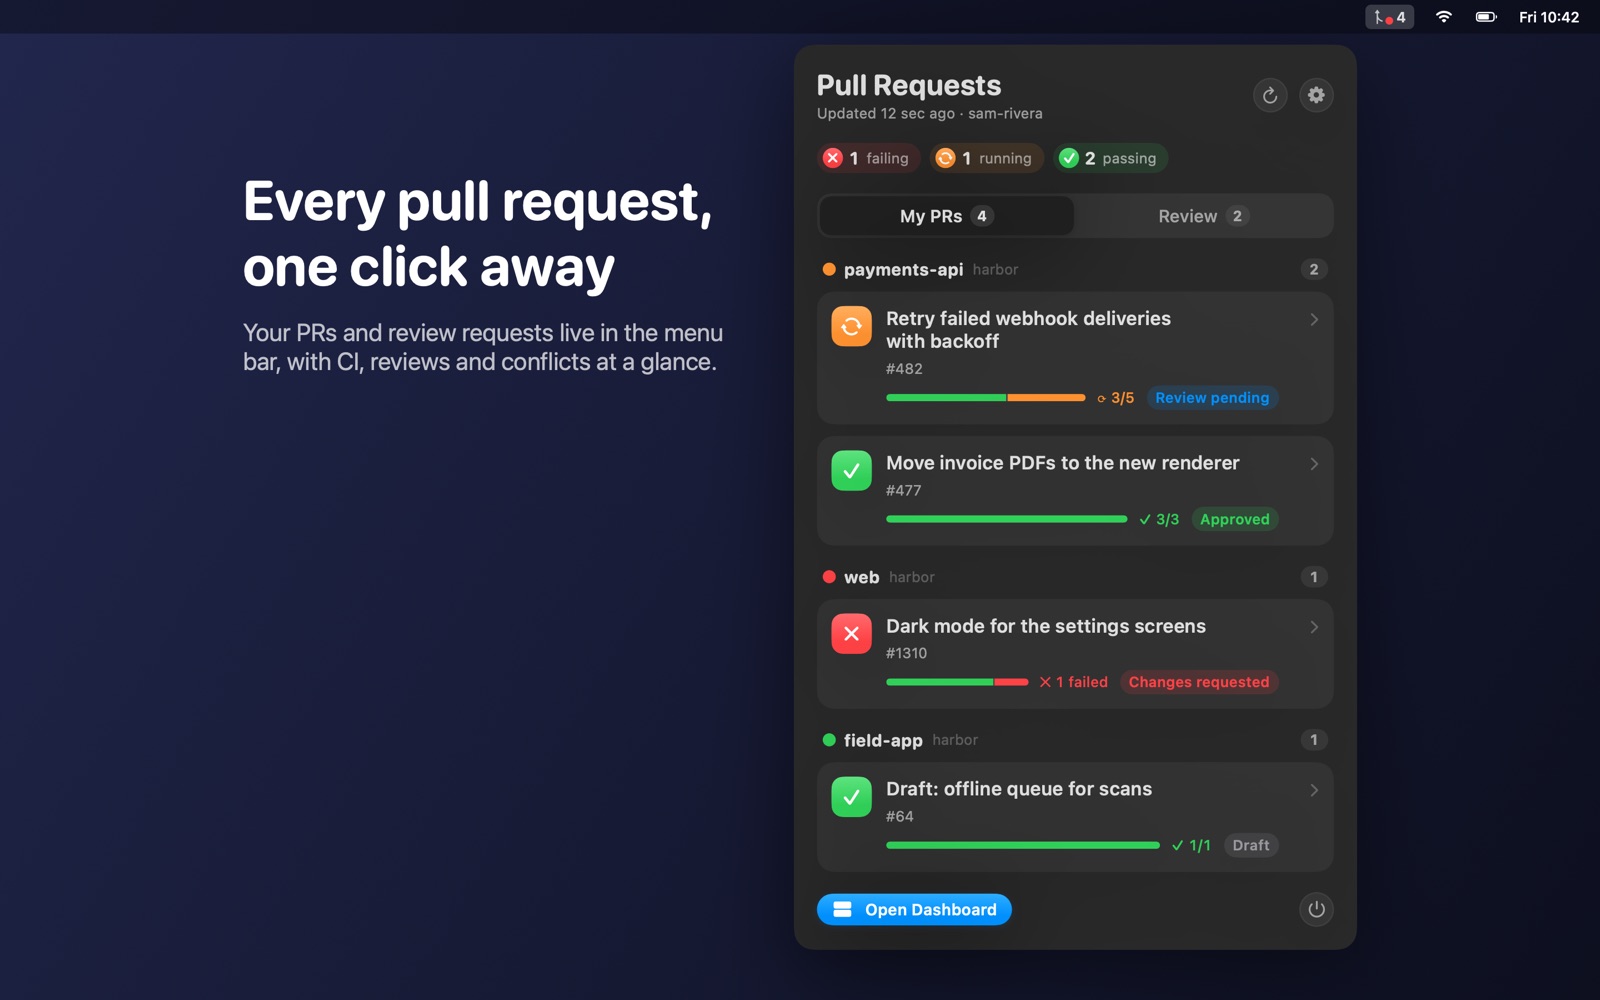Click the battery icon in menu bar
This screenshot has width=1600, height=1000.
[x=1486, y=17]
